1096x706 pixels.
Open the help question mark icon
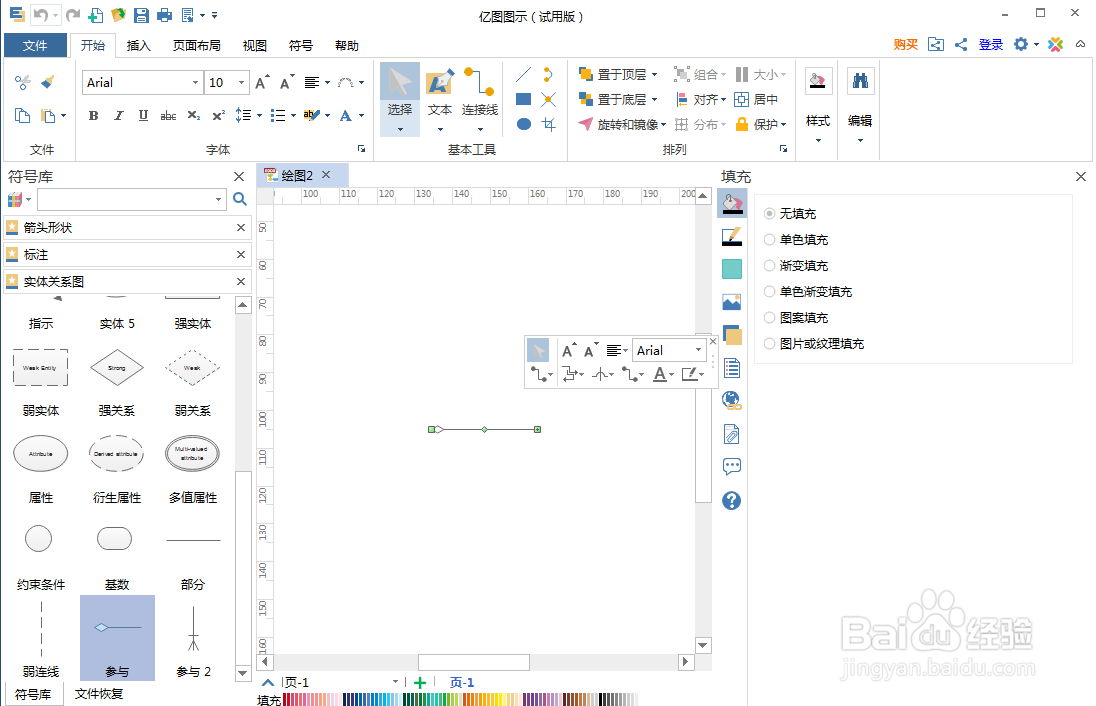[x=731, y=500]
